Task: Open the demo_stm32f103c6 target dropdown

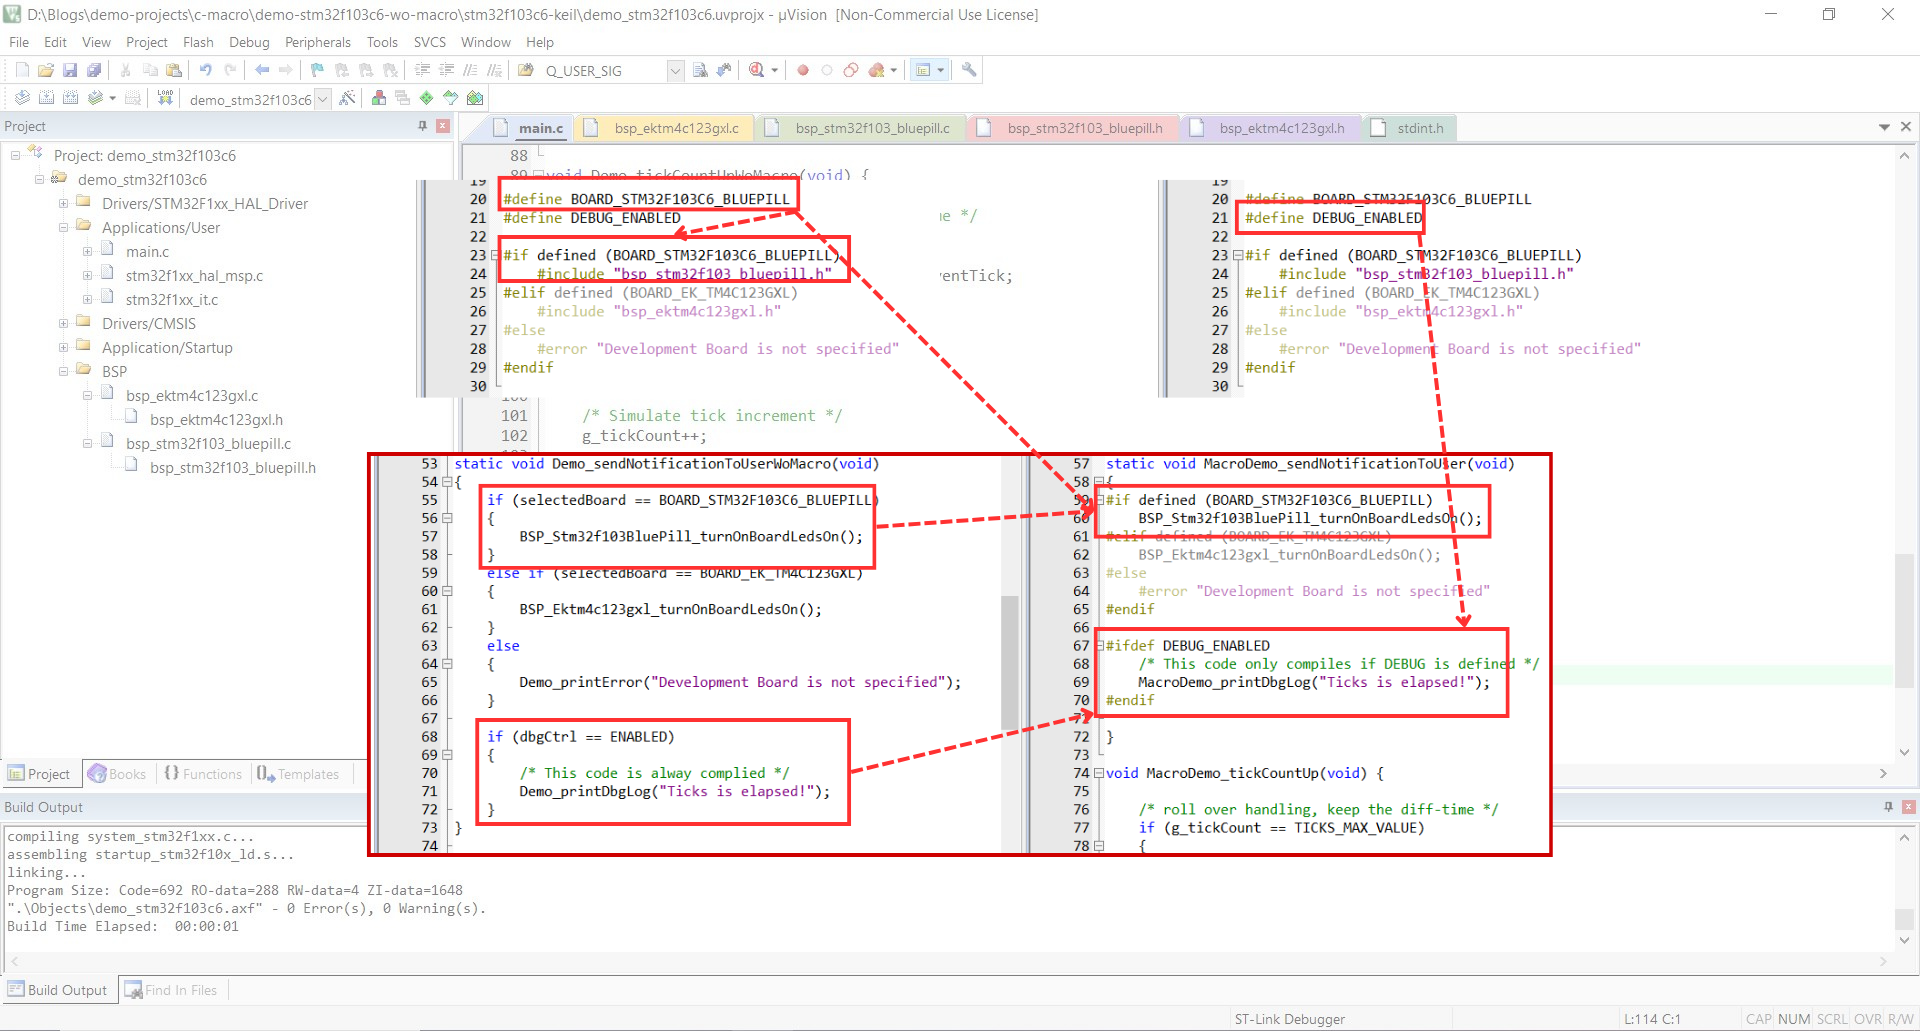Action: tap(322, 99)
